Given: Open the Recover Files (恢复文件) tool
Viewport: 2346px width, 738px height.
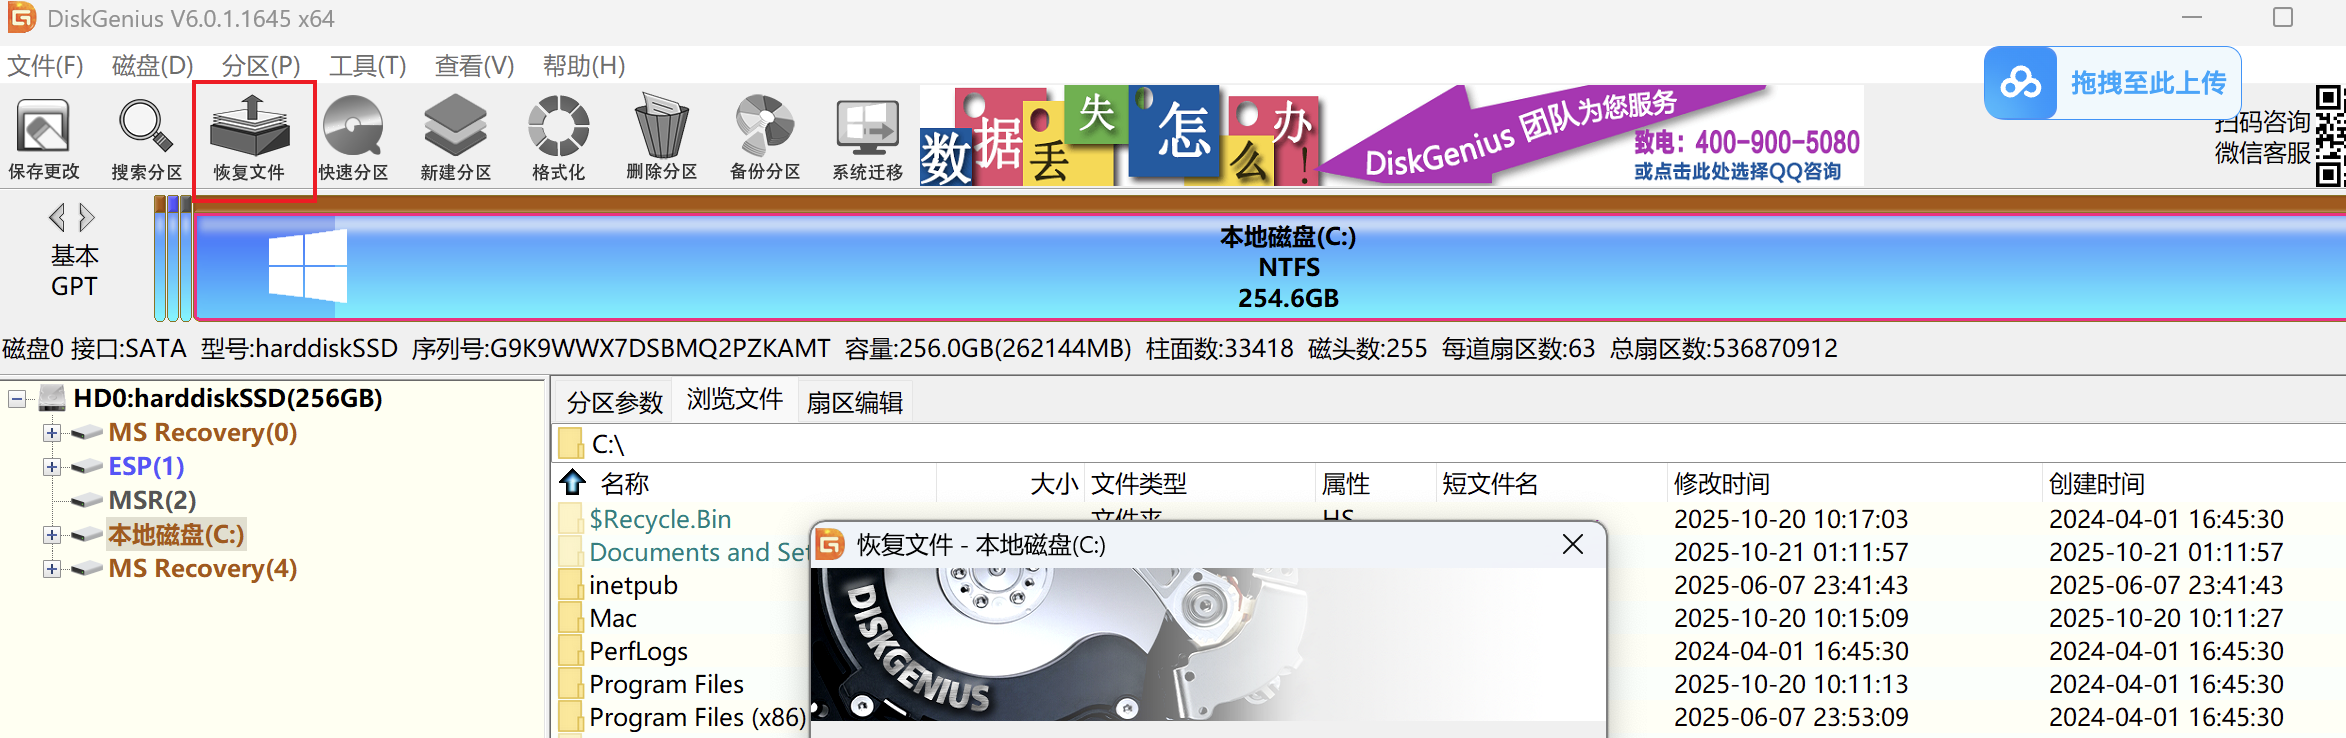Looking at the screenshot, I should [250, 138].
